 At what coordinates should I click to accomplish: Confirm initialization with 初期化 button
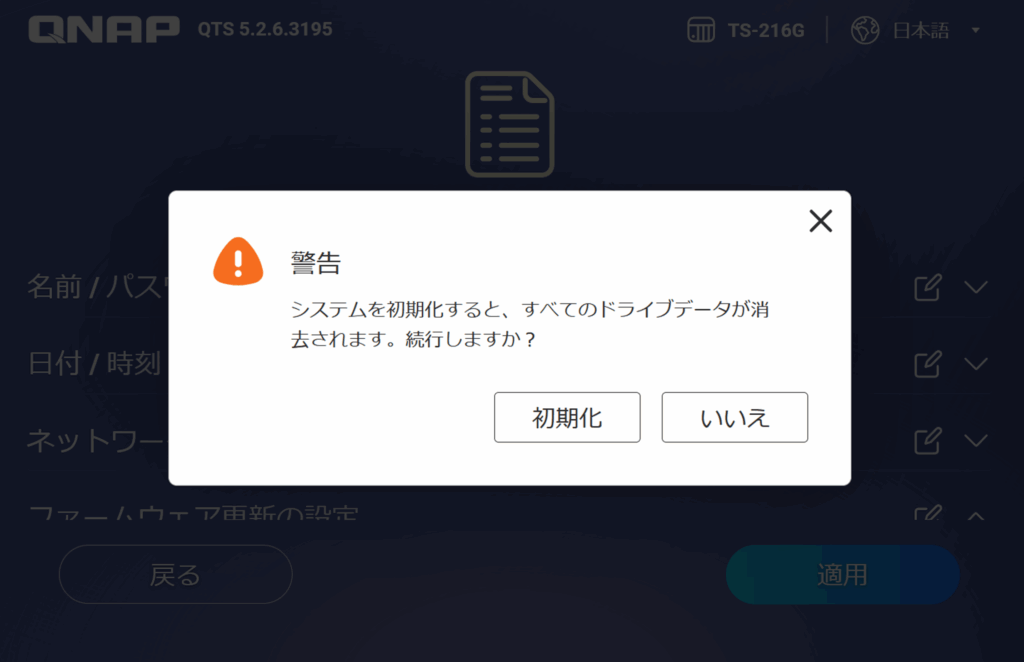(x=567, y=417)
